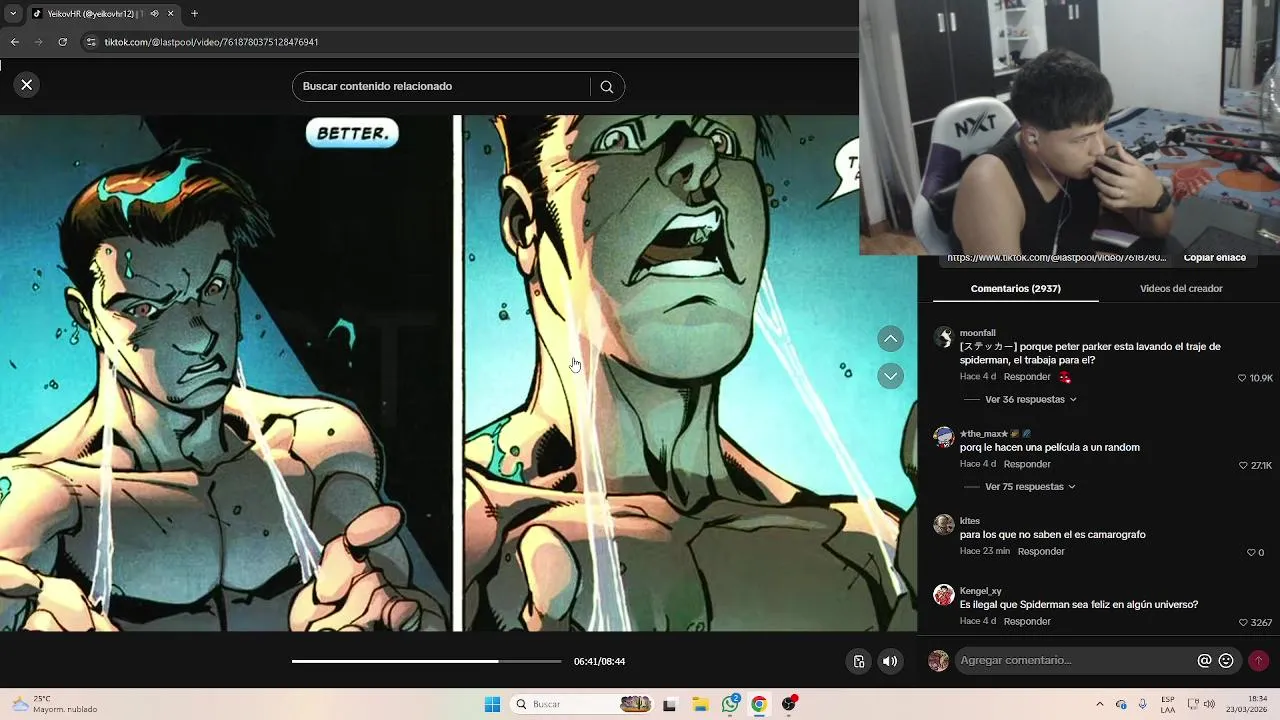1280x720 pixels.
Task: Like the_max's comment with heart icon
Action: 1243,466
